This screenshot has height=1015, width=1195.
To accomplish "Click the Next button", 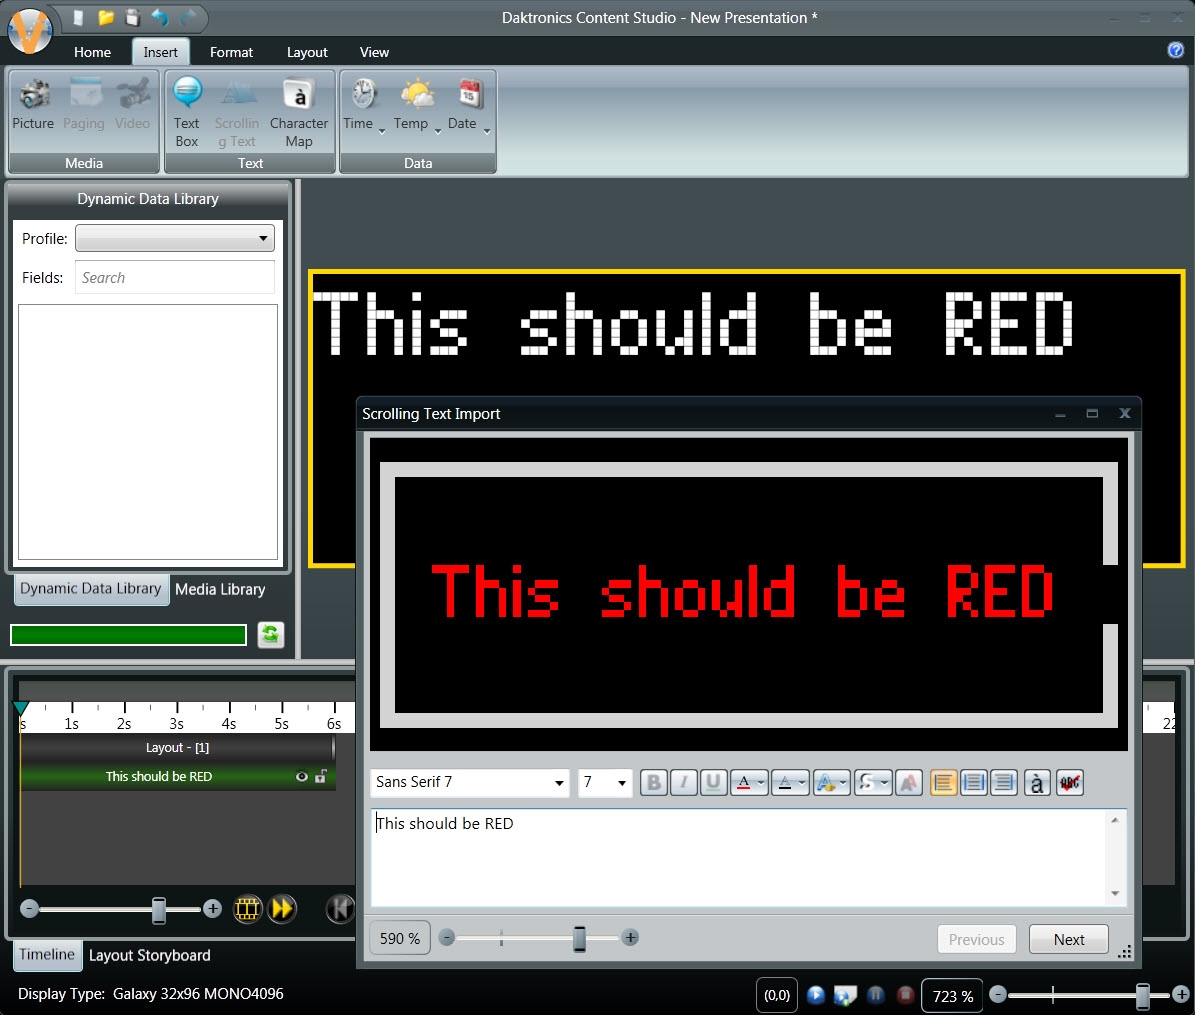I will coord(1068,939).
